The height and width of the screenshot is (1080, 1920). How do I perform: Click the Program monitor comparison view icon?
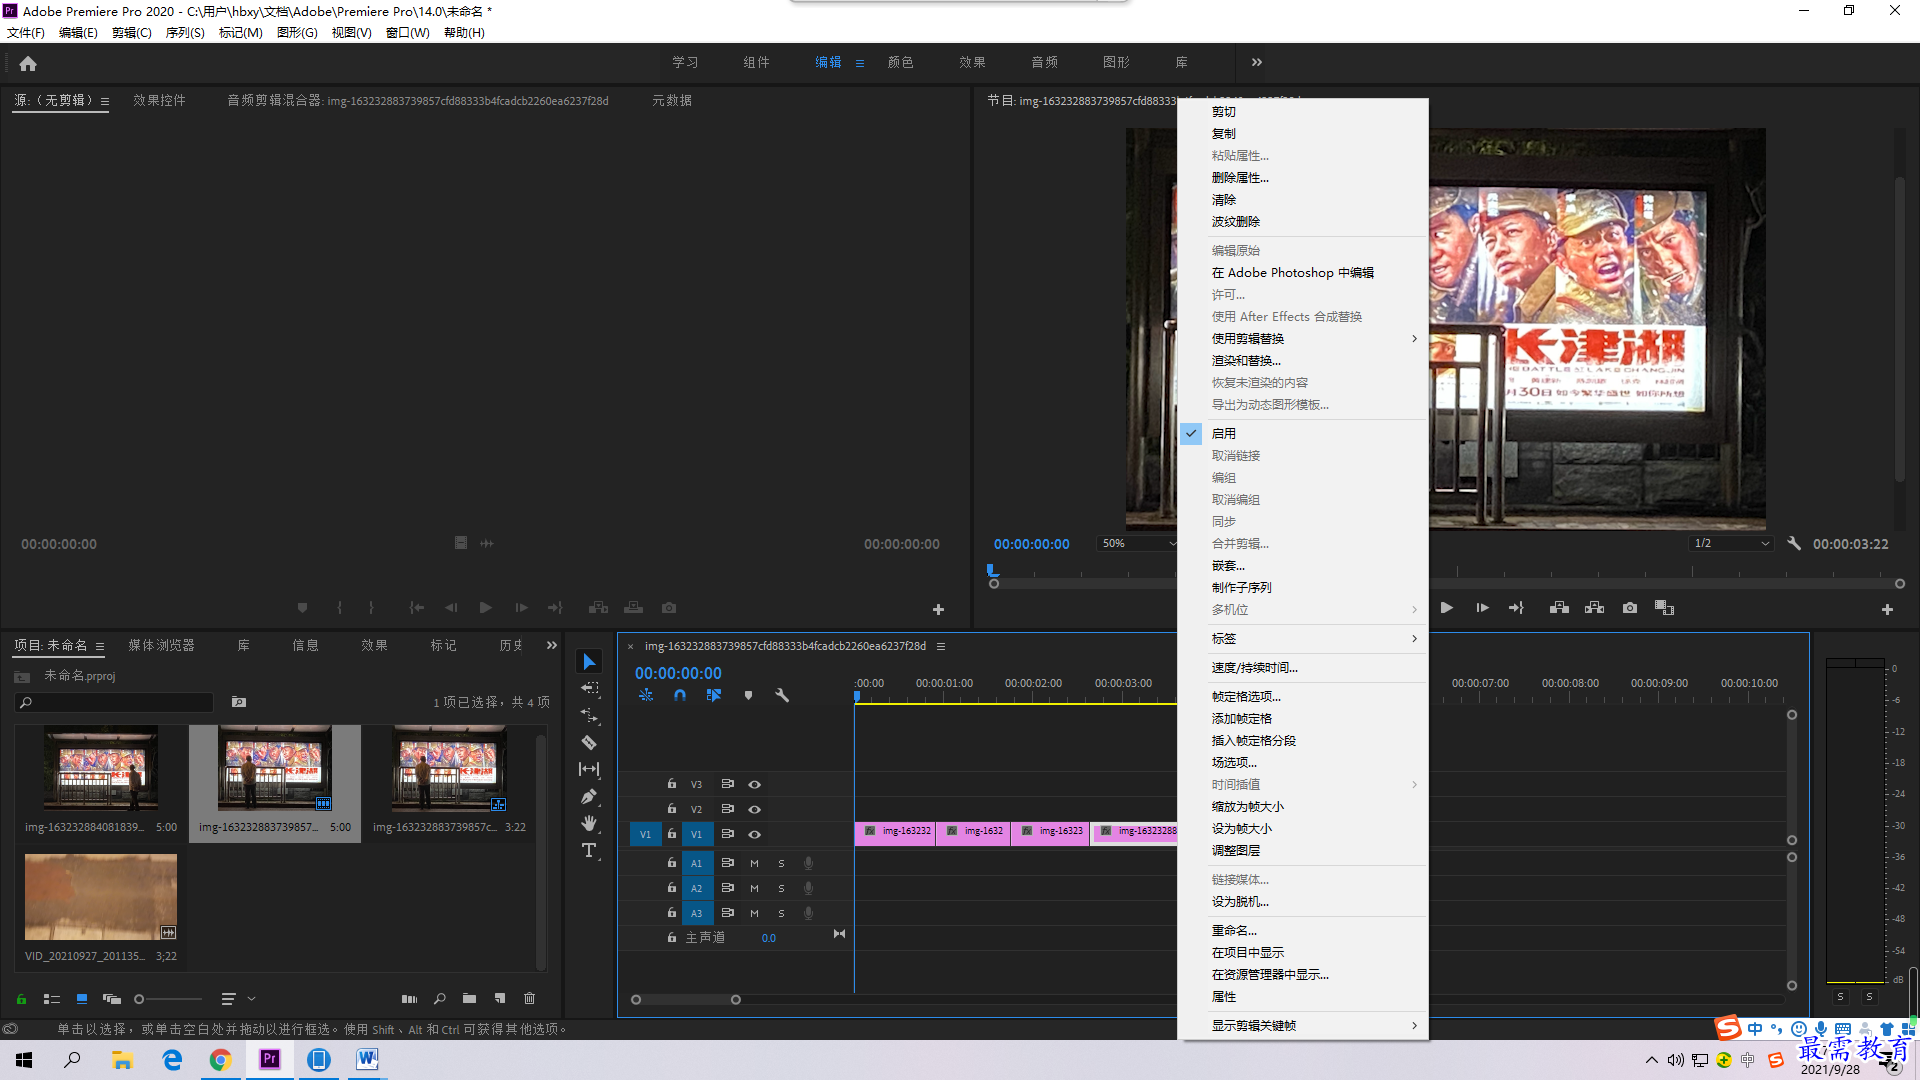(1665, 608)
